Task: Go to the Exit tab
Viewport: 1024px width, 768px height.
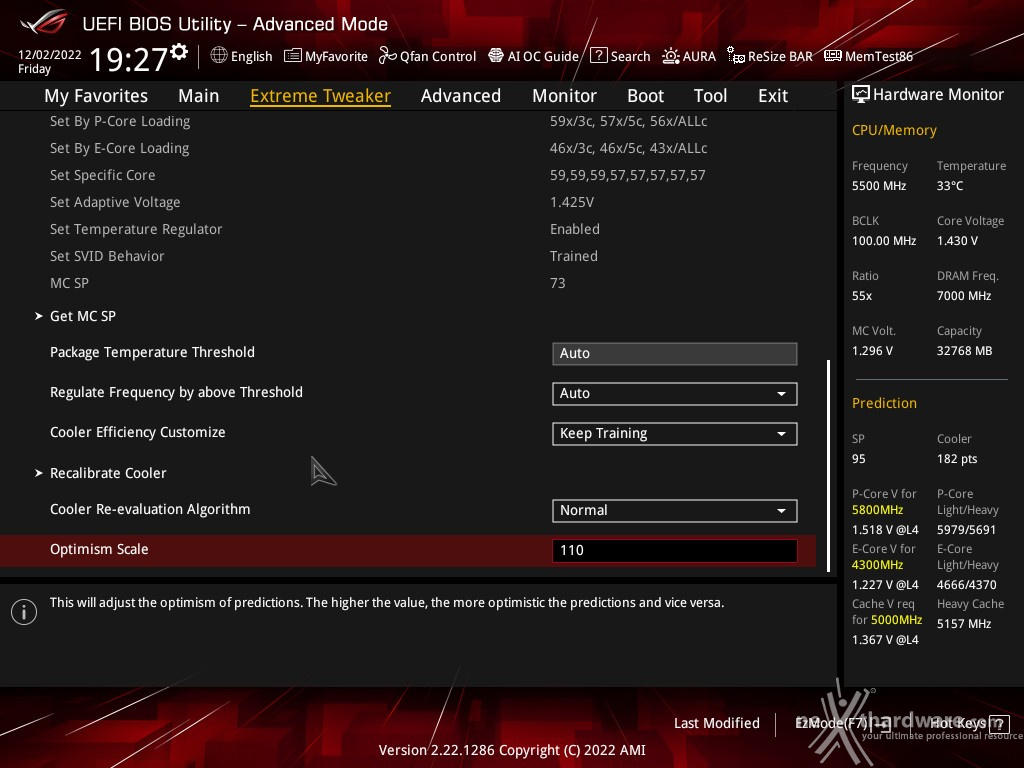Action: 773,96
